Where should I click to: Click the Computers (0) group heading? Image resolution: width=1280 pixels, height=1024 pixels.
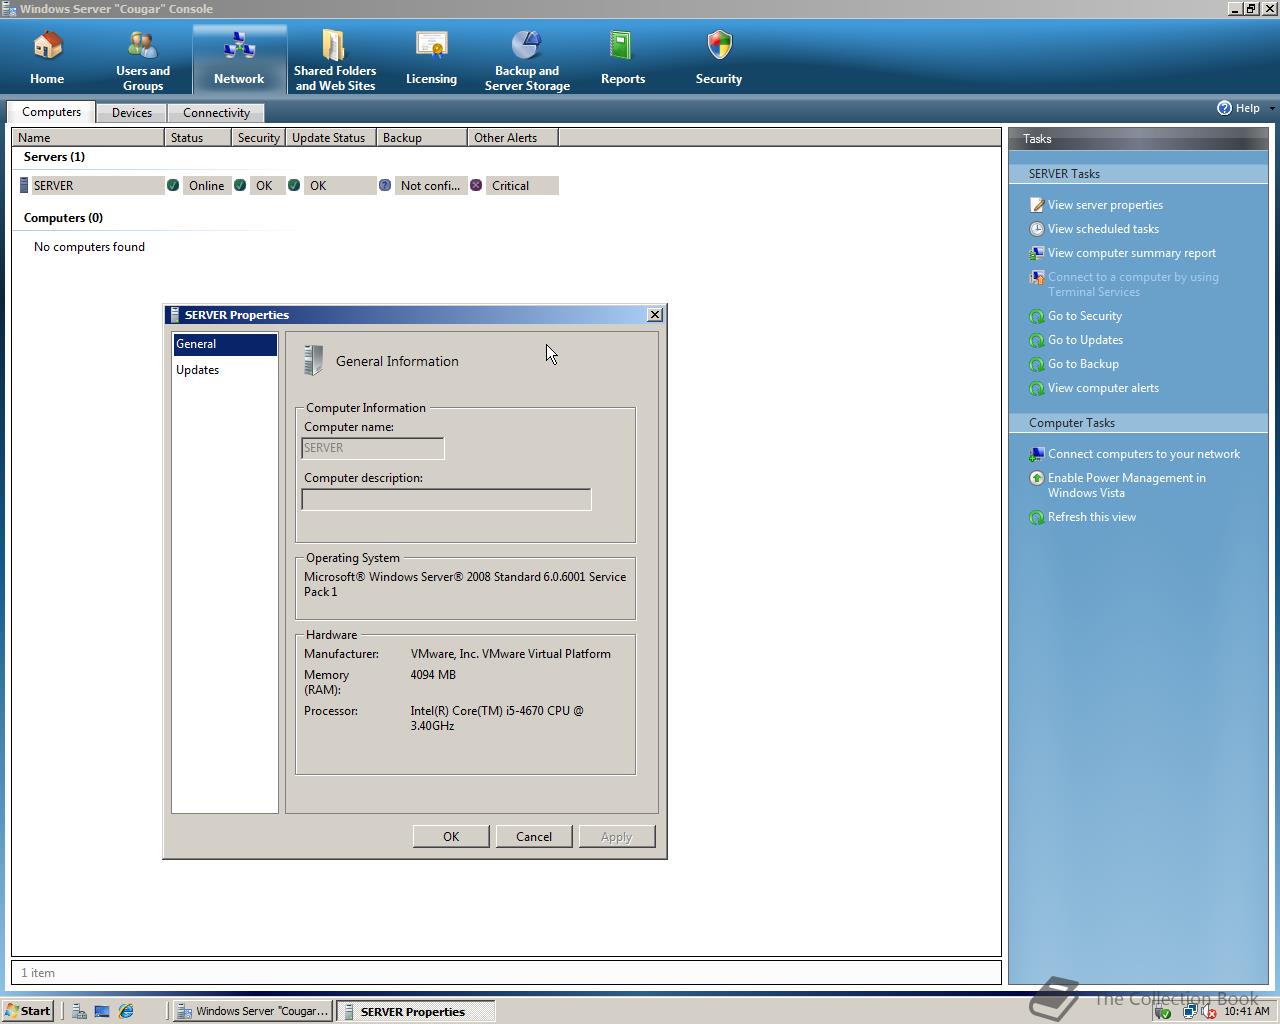click(x=63, y=218)
